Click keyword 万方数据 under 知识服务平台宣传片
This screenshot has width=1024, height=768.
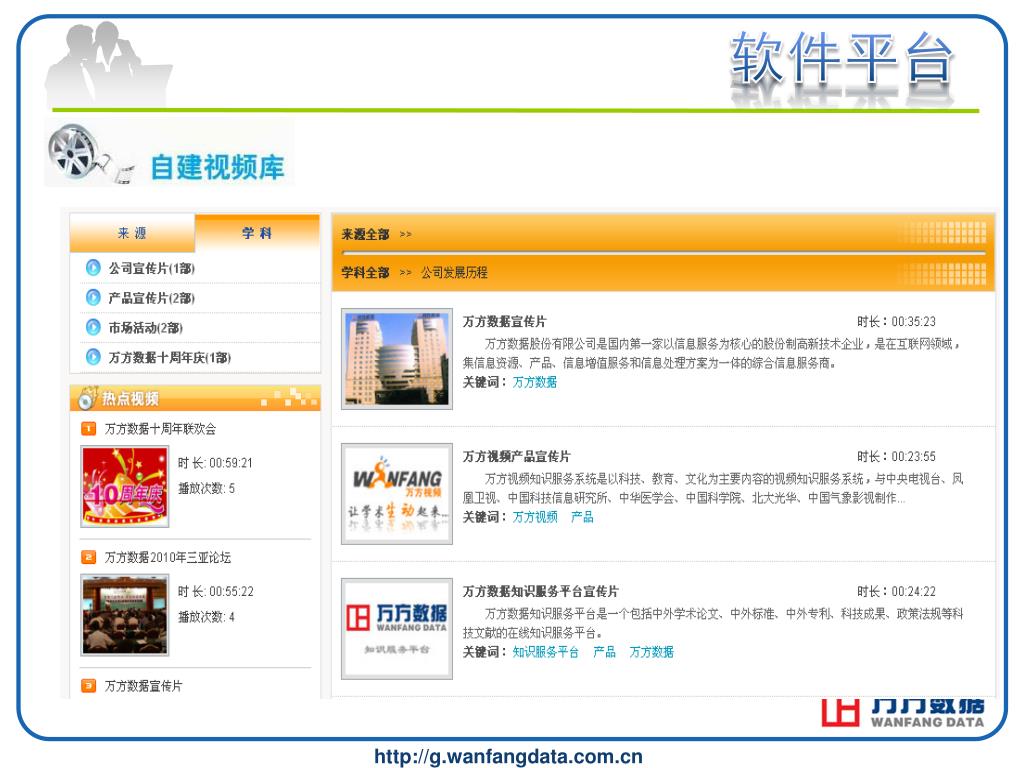tap(651, 652)
